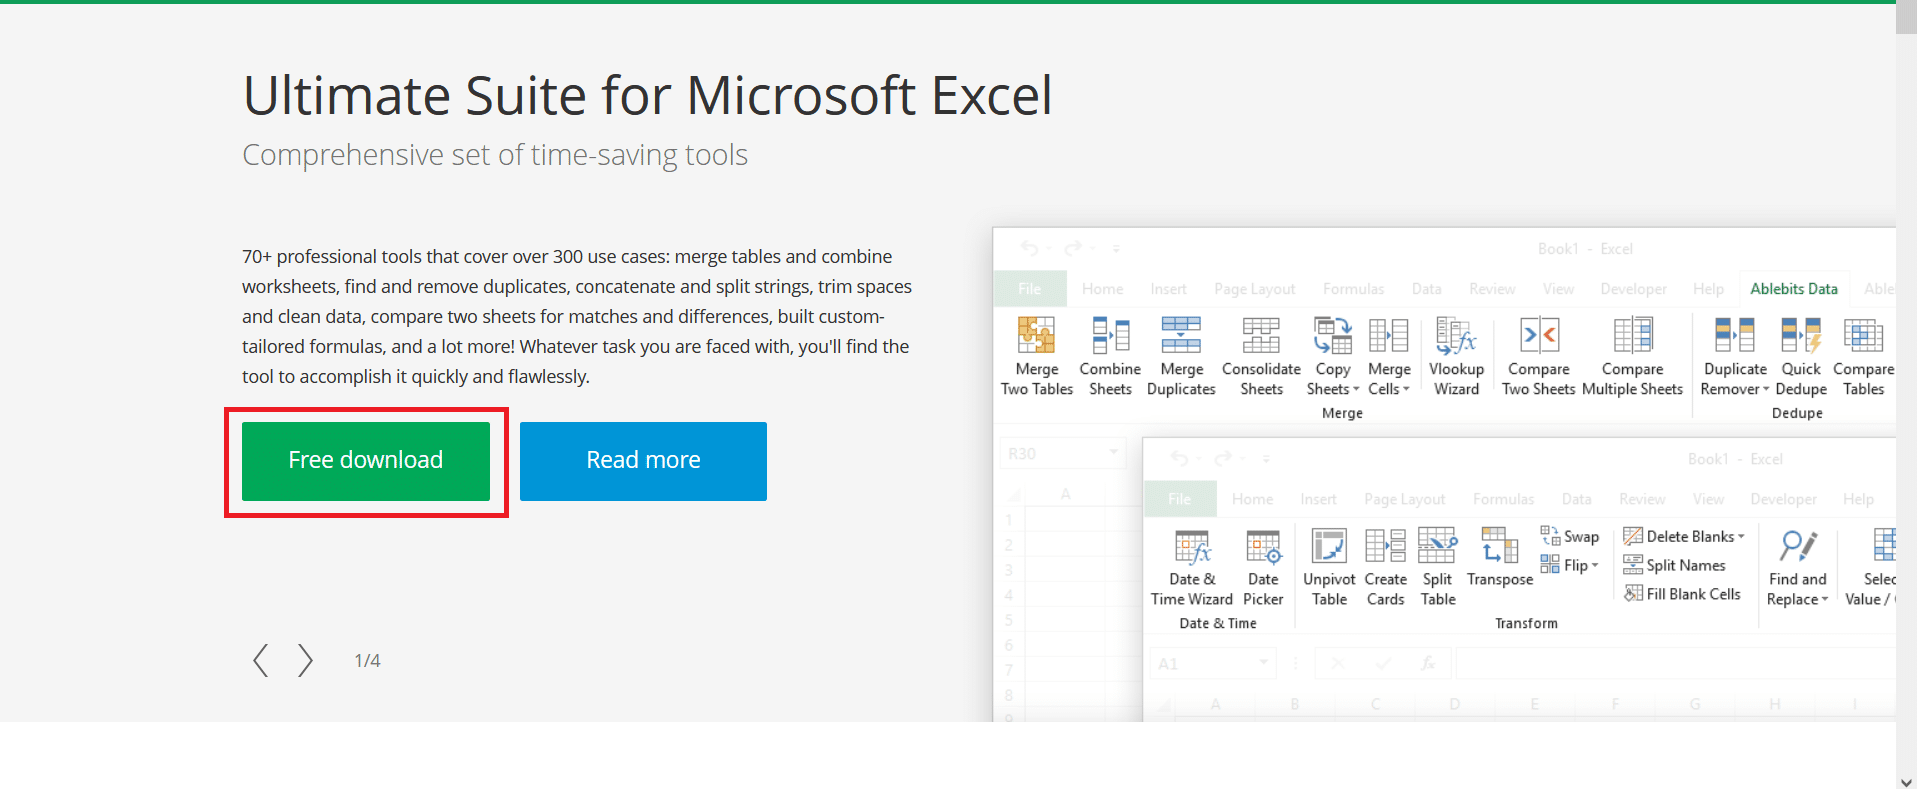
Task: Click the blue Read more button
Action: tap(643, 461)
